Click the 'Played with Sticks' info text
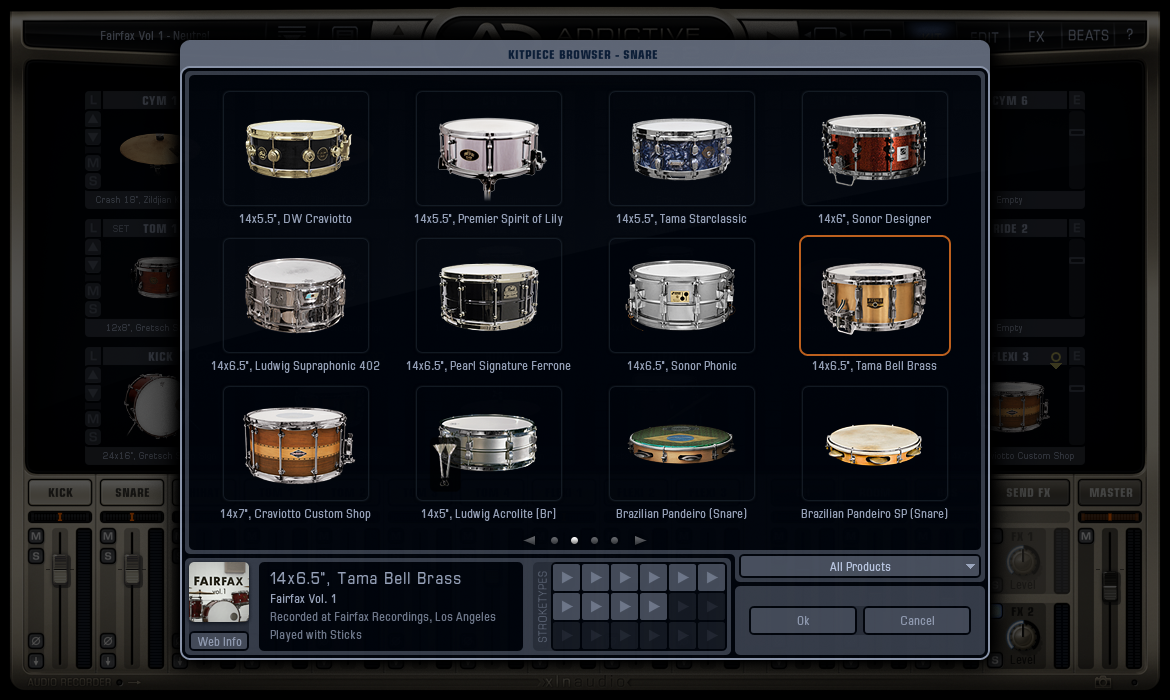This screenshot has height=700, width=1170. point(316,635)
